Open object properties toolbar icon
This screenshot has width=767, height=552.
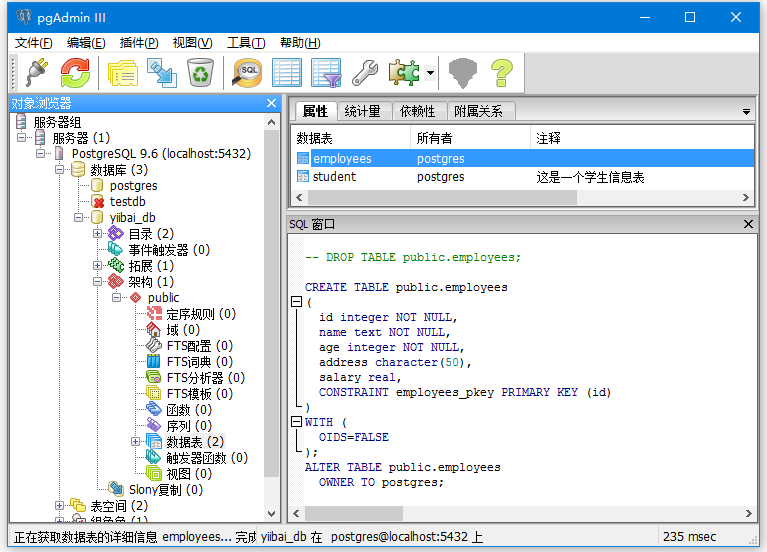pos(123,73)
